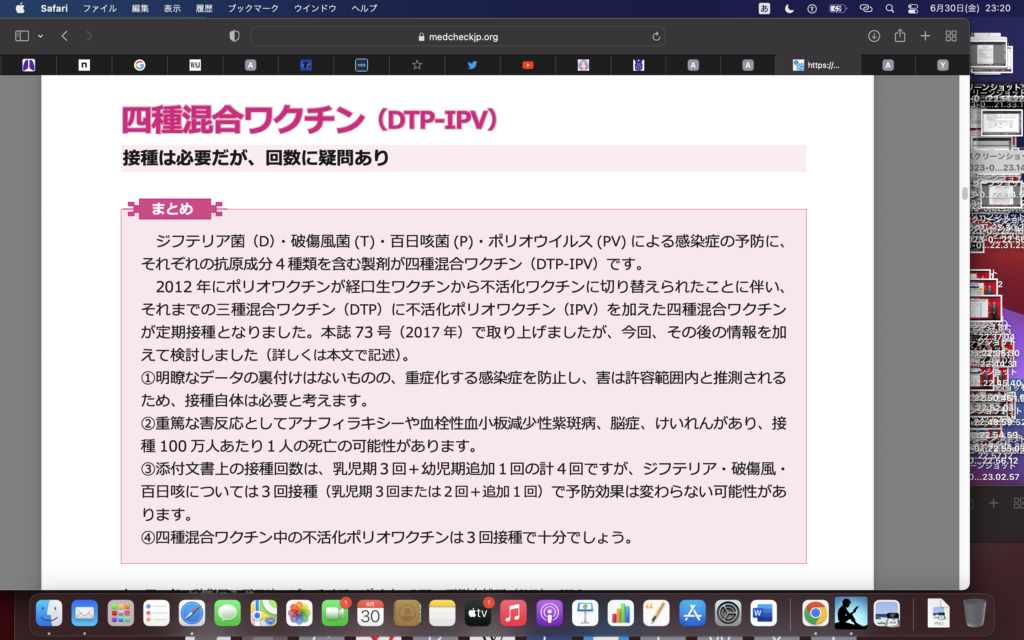Toggle the Safari sidebar button
Viewport: 1024px width, 640px height.
coord(22,36)
